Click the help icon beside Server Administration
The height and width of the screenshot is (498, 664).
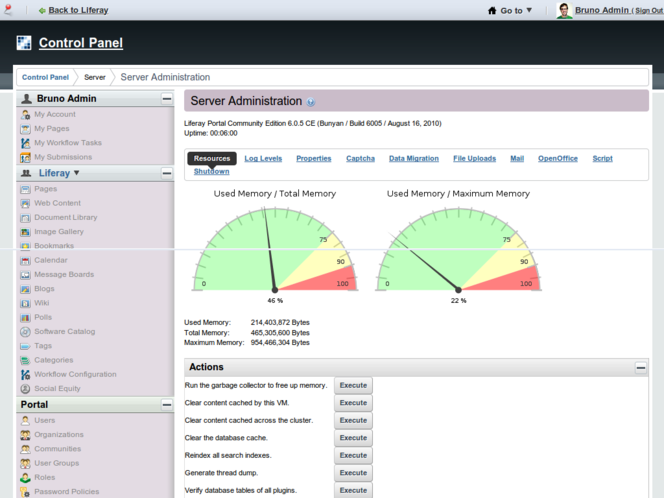tap(311, 102)
